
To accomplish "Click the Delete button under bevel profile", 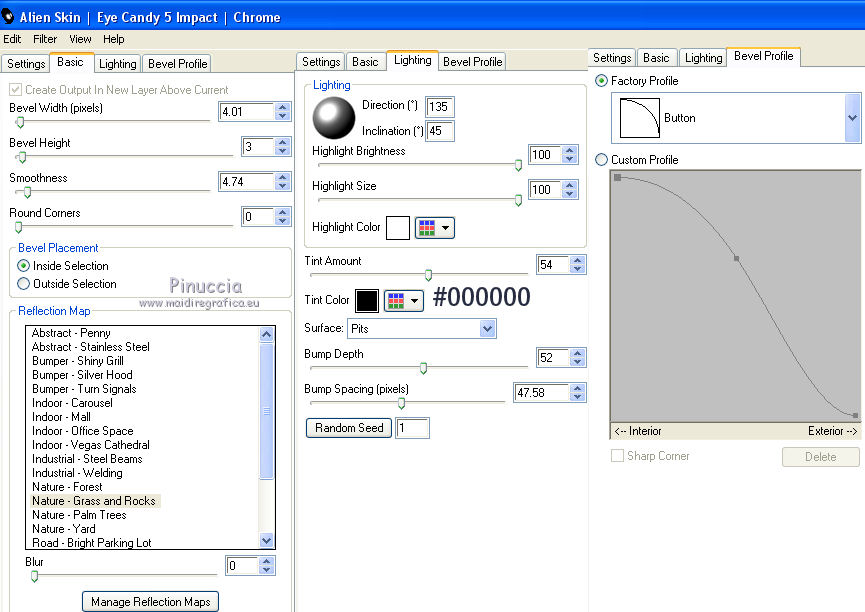I will pyautogui.click(x=820, y=456).
